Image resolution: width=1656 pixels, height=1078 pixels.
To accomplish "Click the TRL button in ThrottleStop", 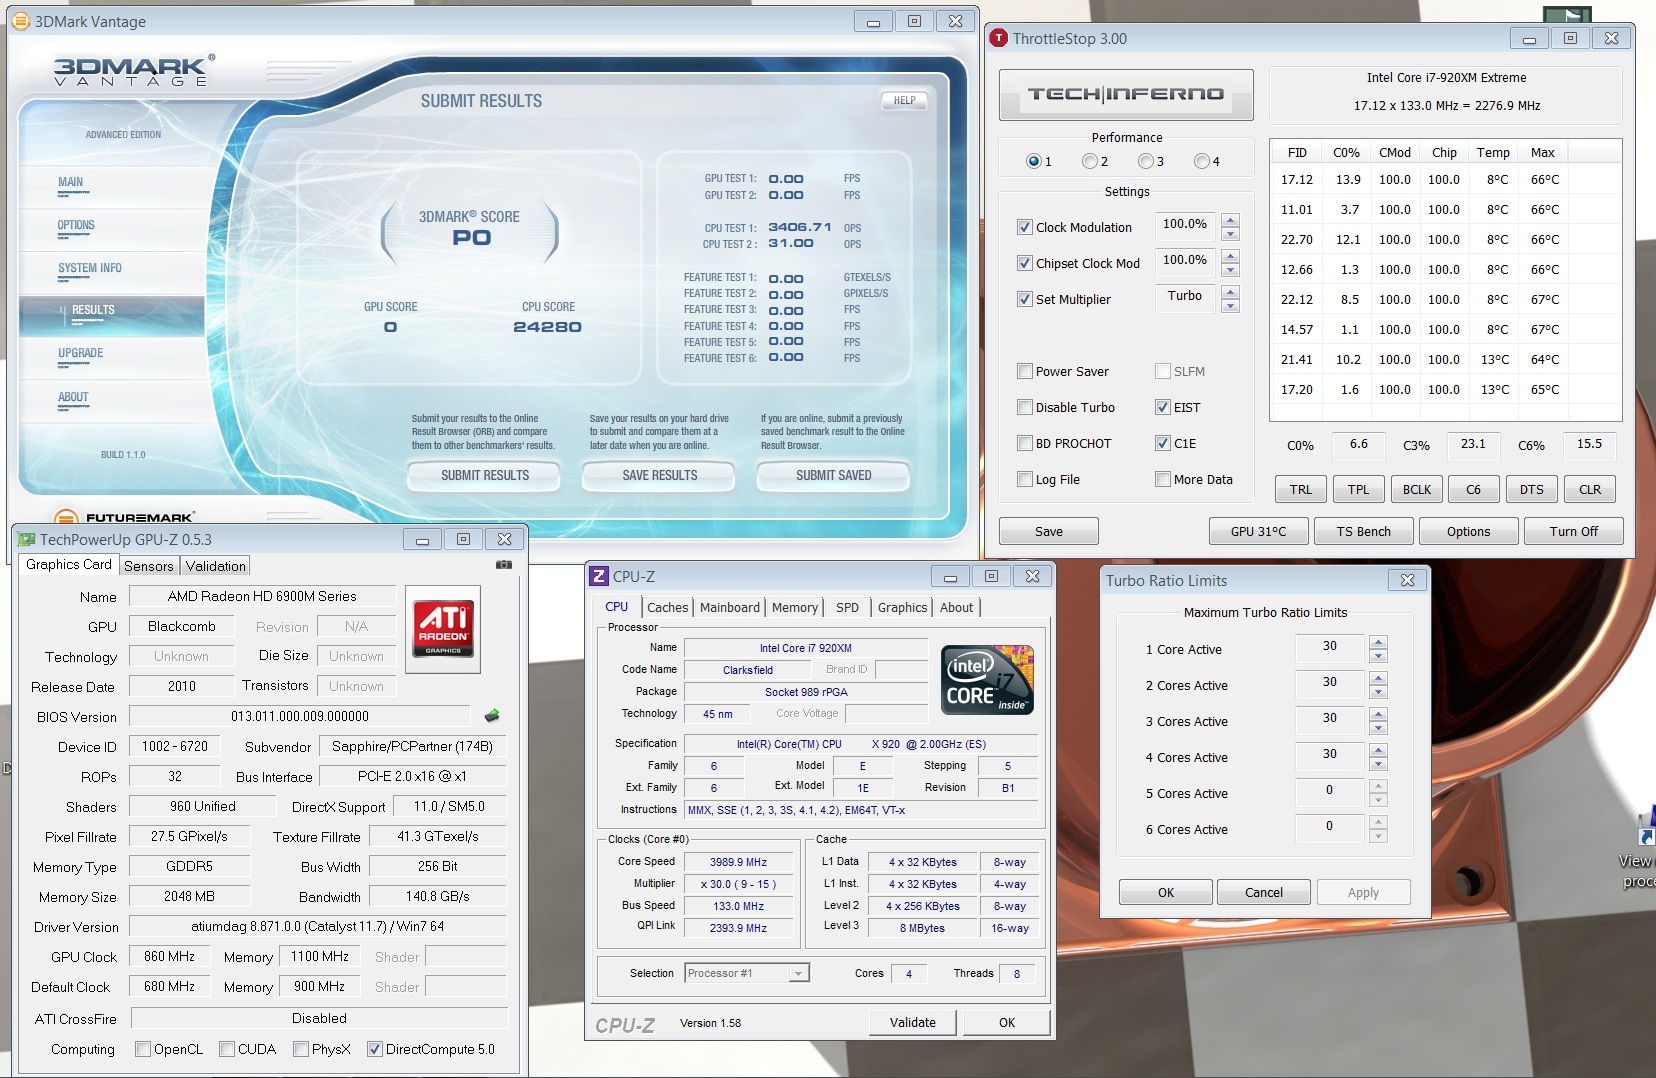I will [x=1301, y=489].
